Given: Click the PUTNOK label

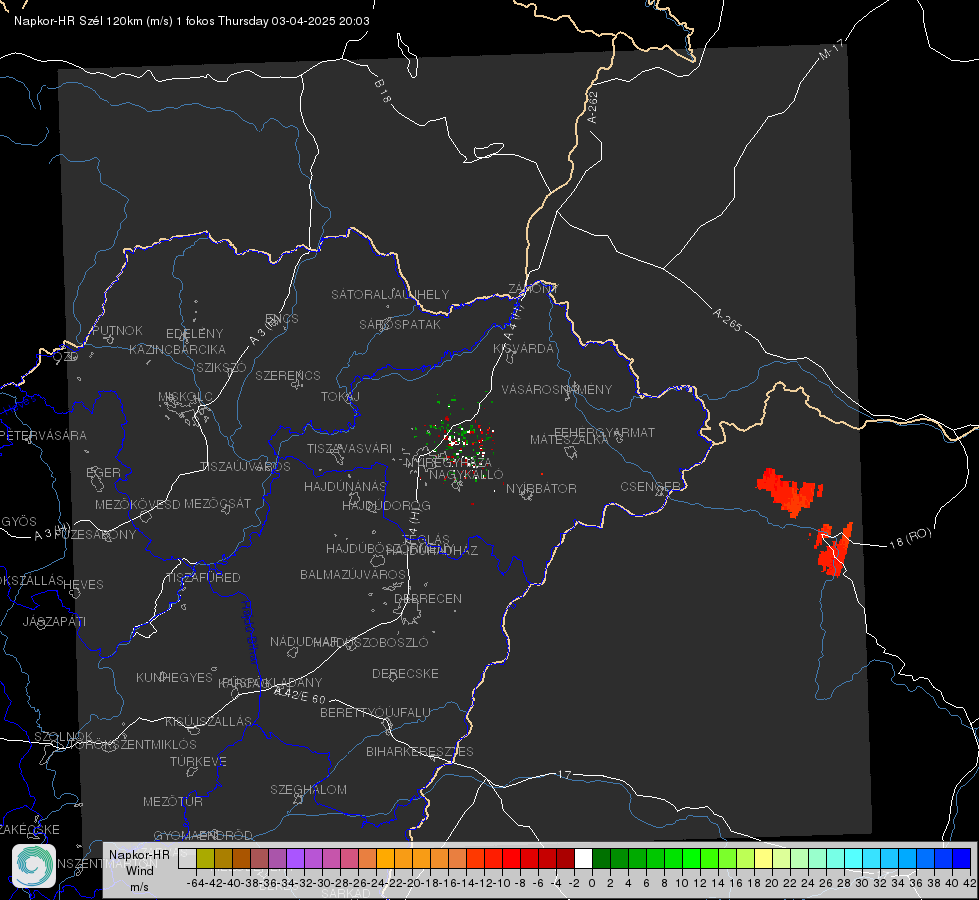Looking at the screenshot, I should [x=117, y=330].
